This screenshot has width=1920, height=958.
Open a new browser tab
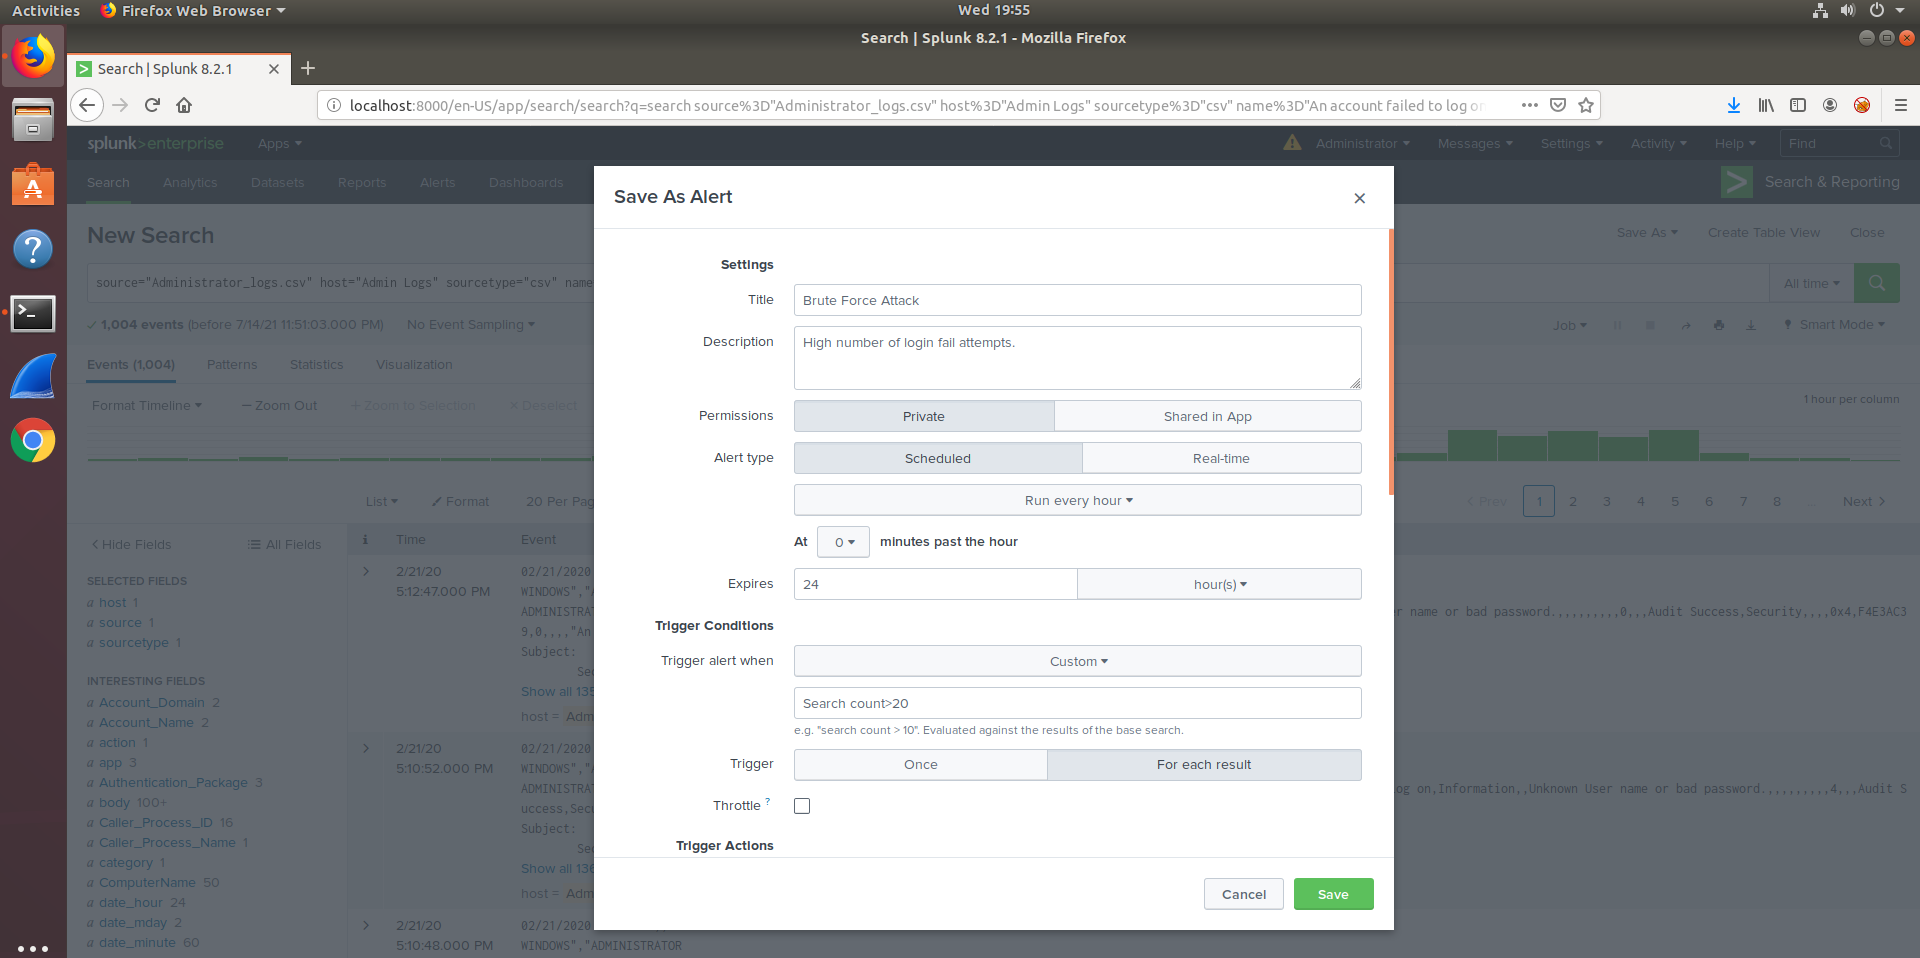[x=308, y=68]
